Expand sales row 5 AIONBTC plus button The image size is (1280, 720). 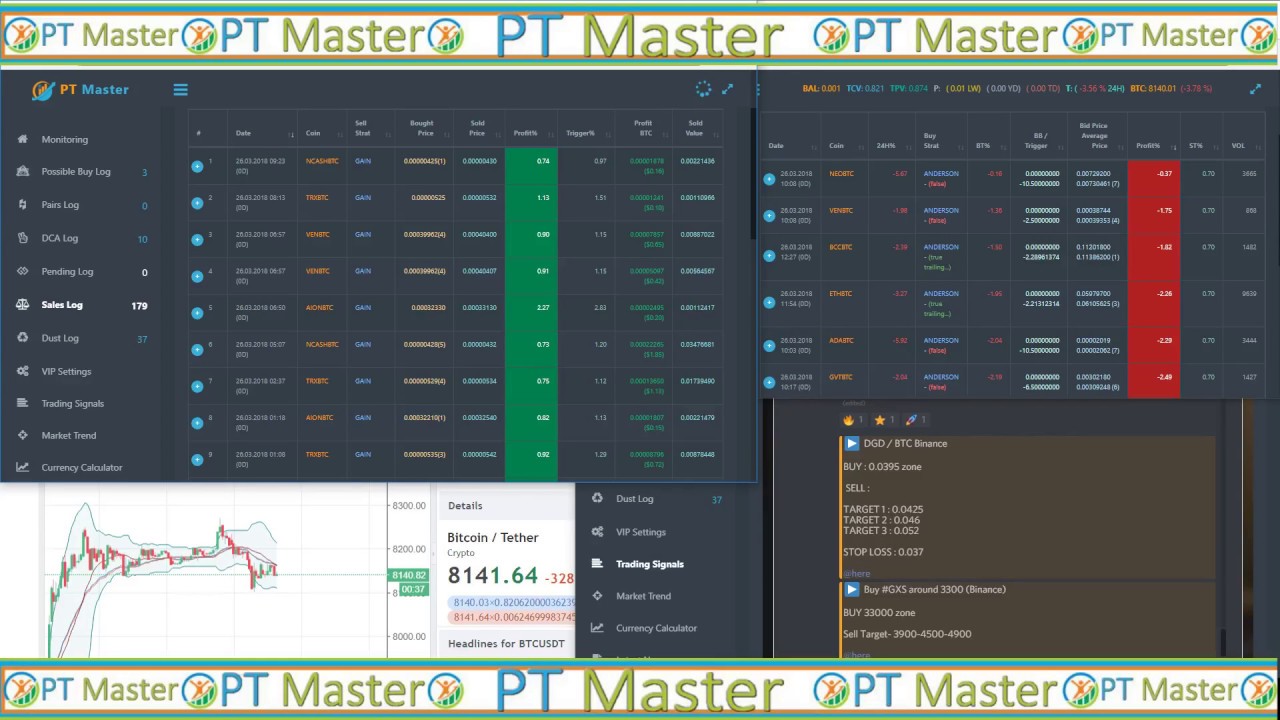pos(197,313)
